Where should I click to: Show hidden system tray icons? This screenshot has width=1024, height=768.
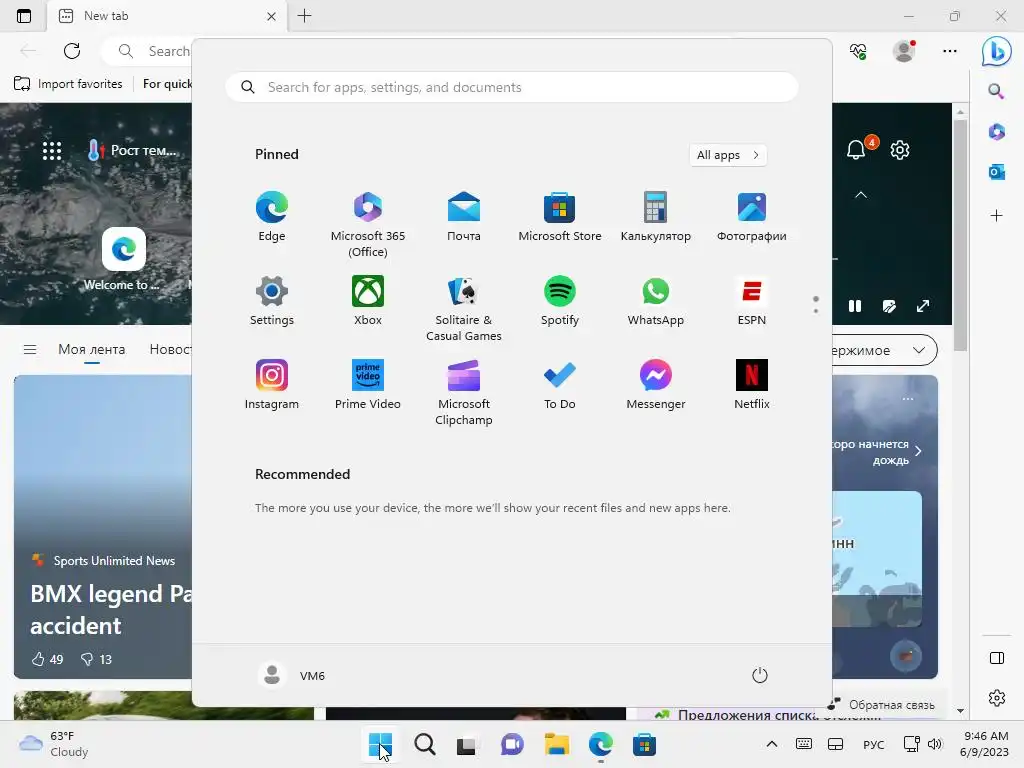point(771,744)
